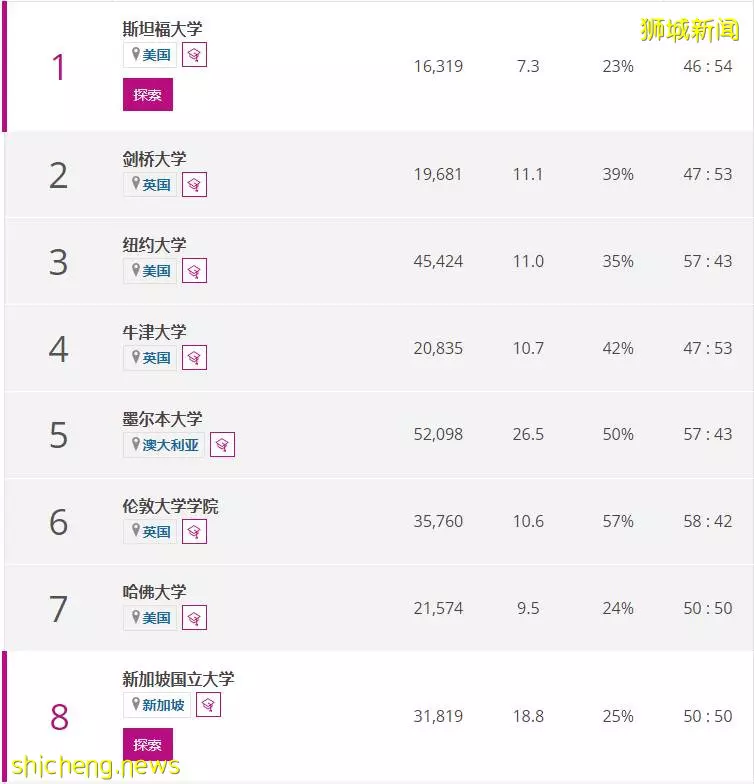Open the 新加坡国立大学 name link
754x784 pixels.
[178, 678]
